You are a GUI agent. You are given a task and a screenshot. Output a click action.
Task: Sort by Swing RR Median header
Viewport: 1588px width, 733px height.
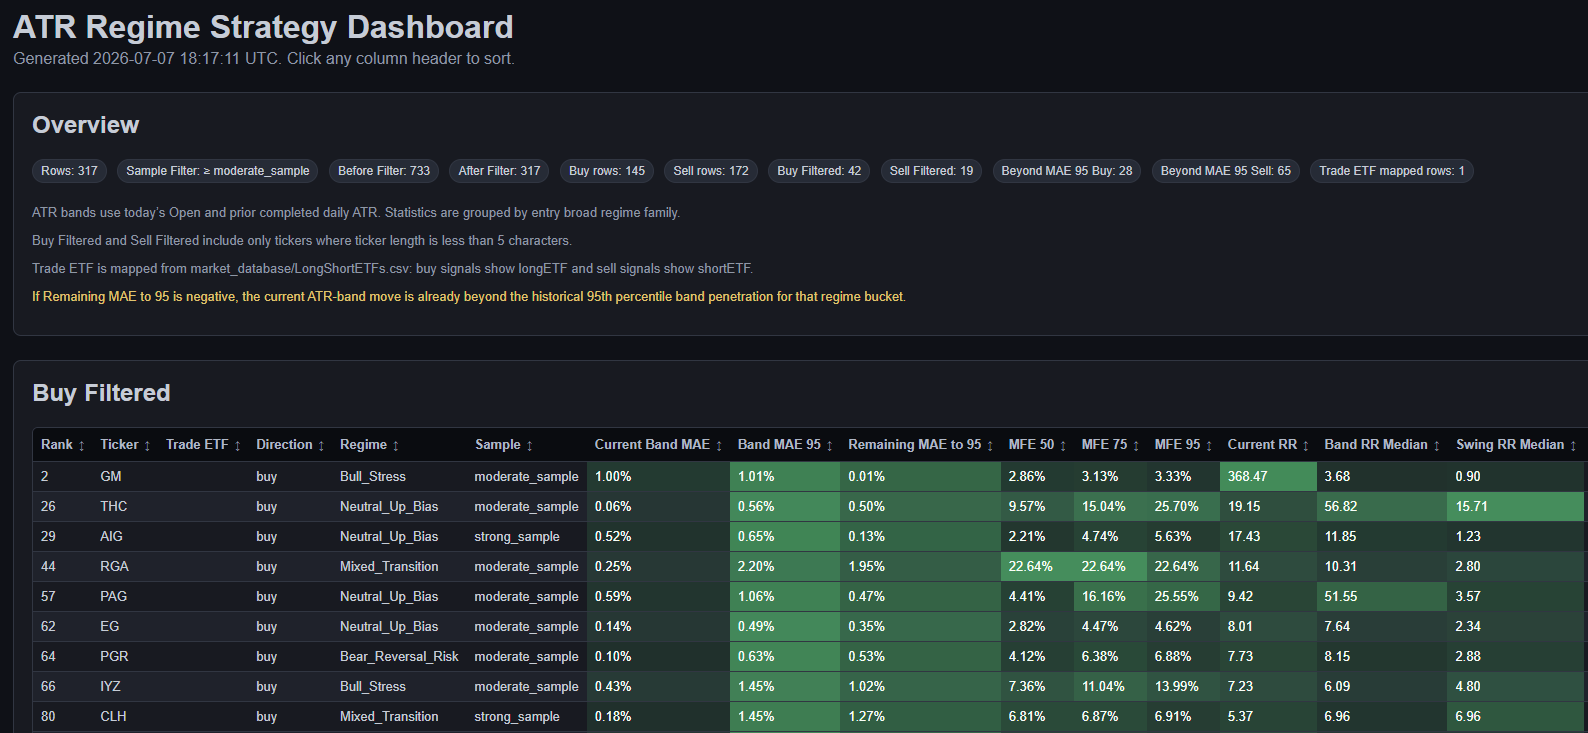pyautogui.click(x=1516, y=445)
